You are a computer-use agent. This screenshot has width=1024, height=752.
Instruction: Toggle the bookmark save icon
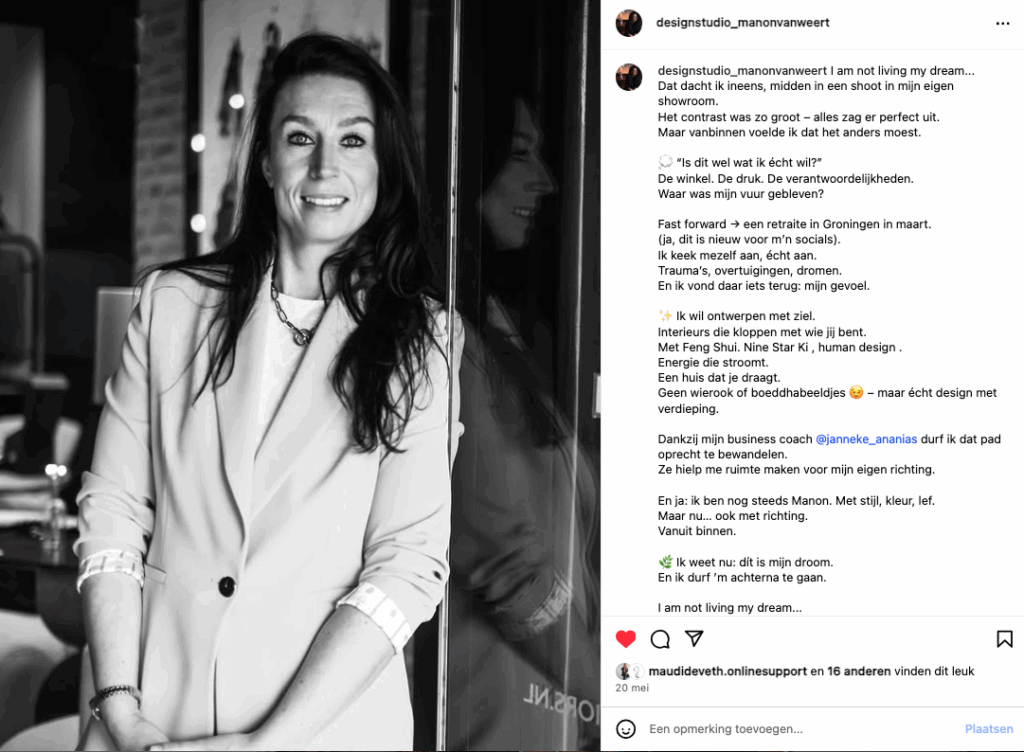(x=1004, y=638)
